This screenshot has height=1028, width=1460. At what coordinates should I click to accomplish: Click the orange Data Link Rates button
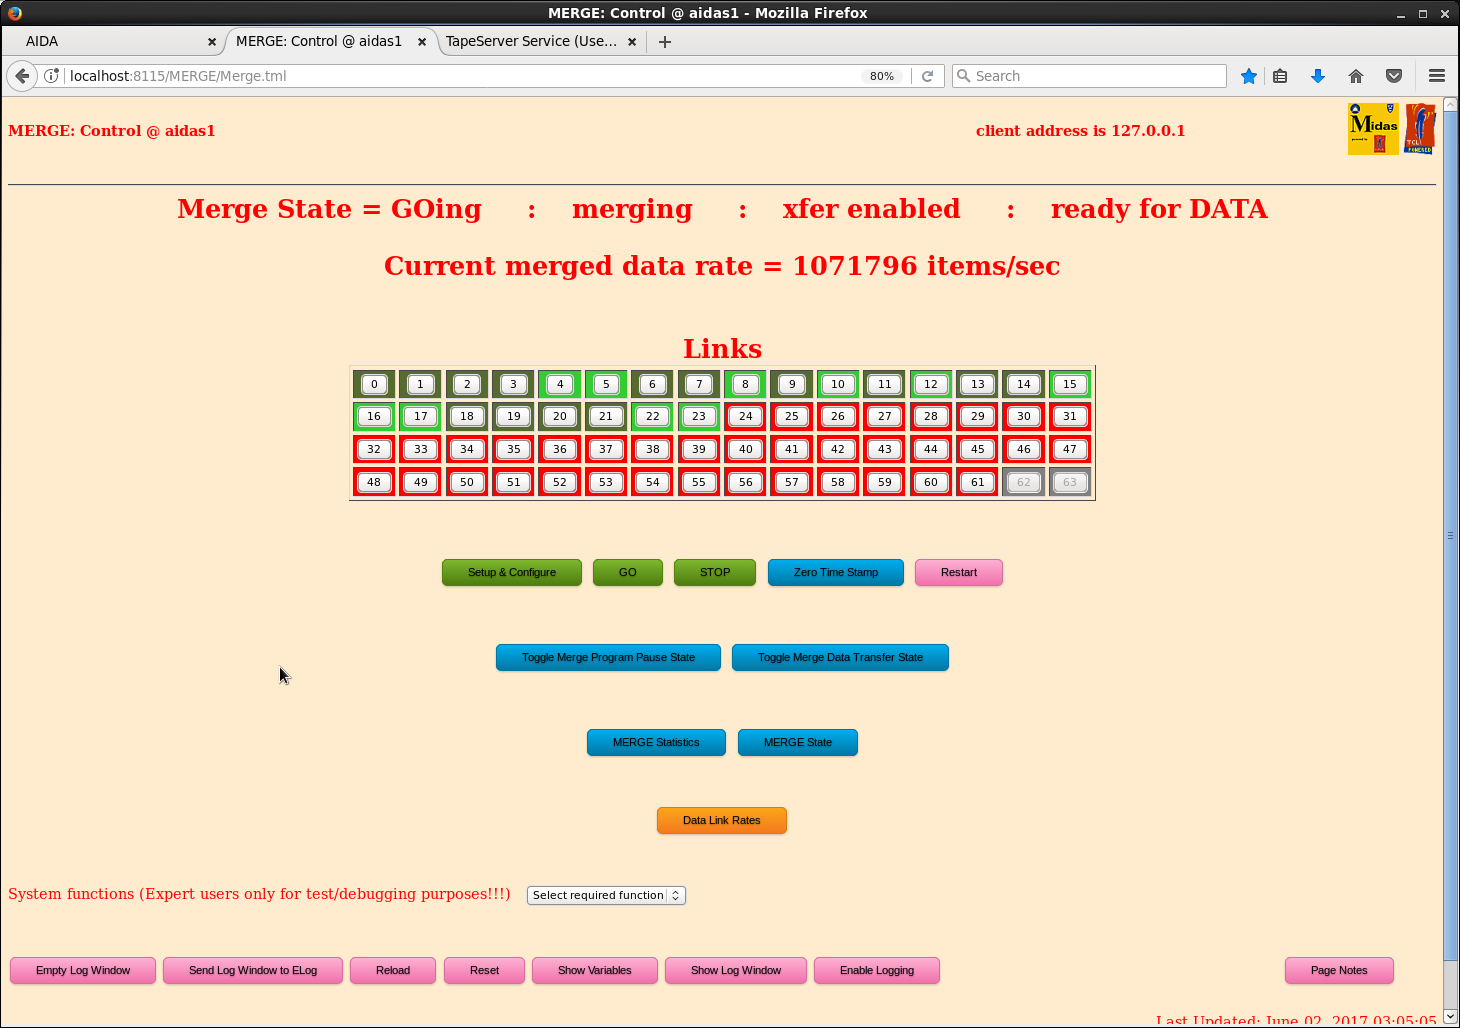click(721, 821)
